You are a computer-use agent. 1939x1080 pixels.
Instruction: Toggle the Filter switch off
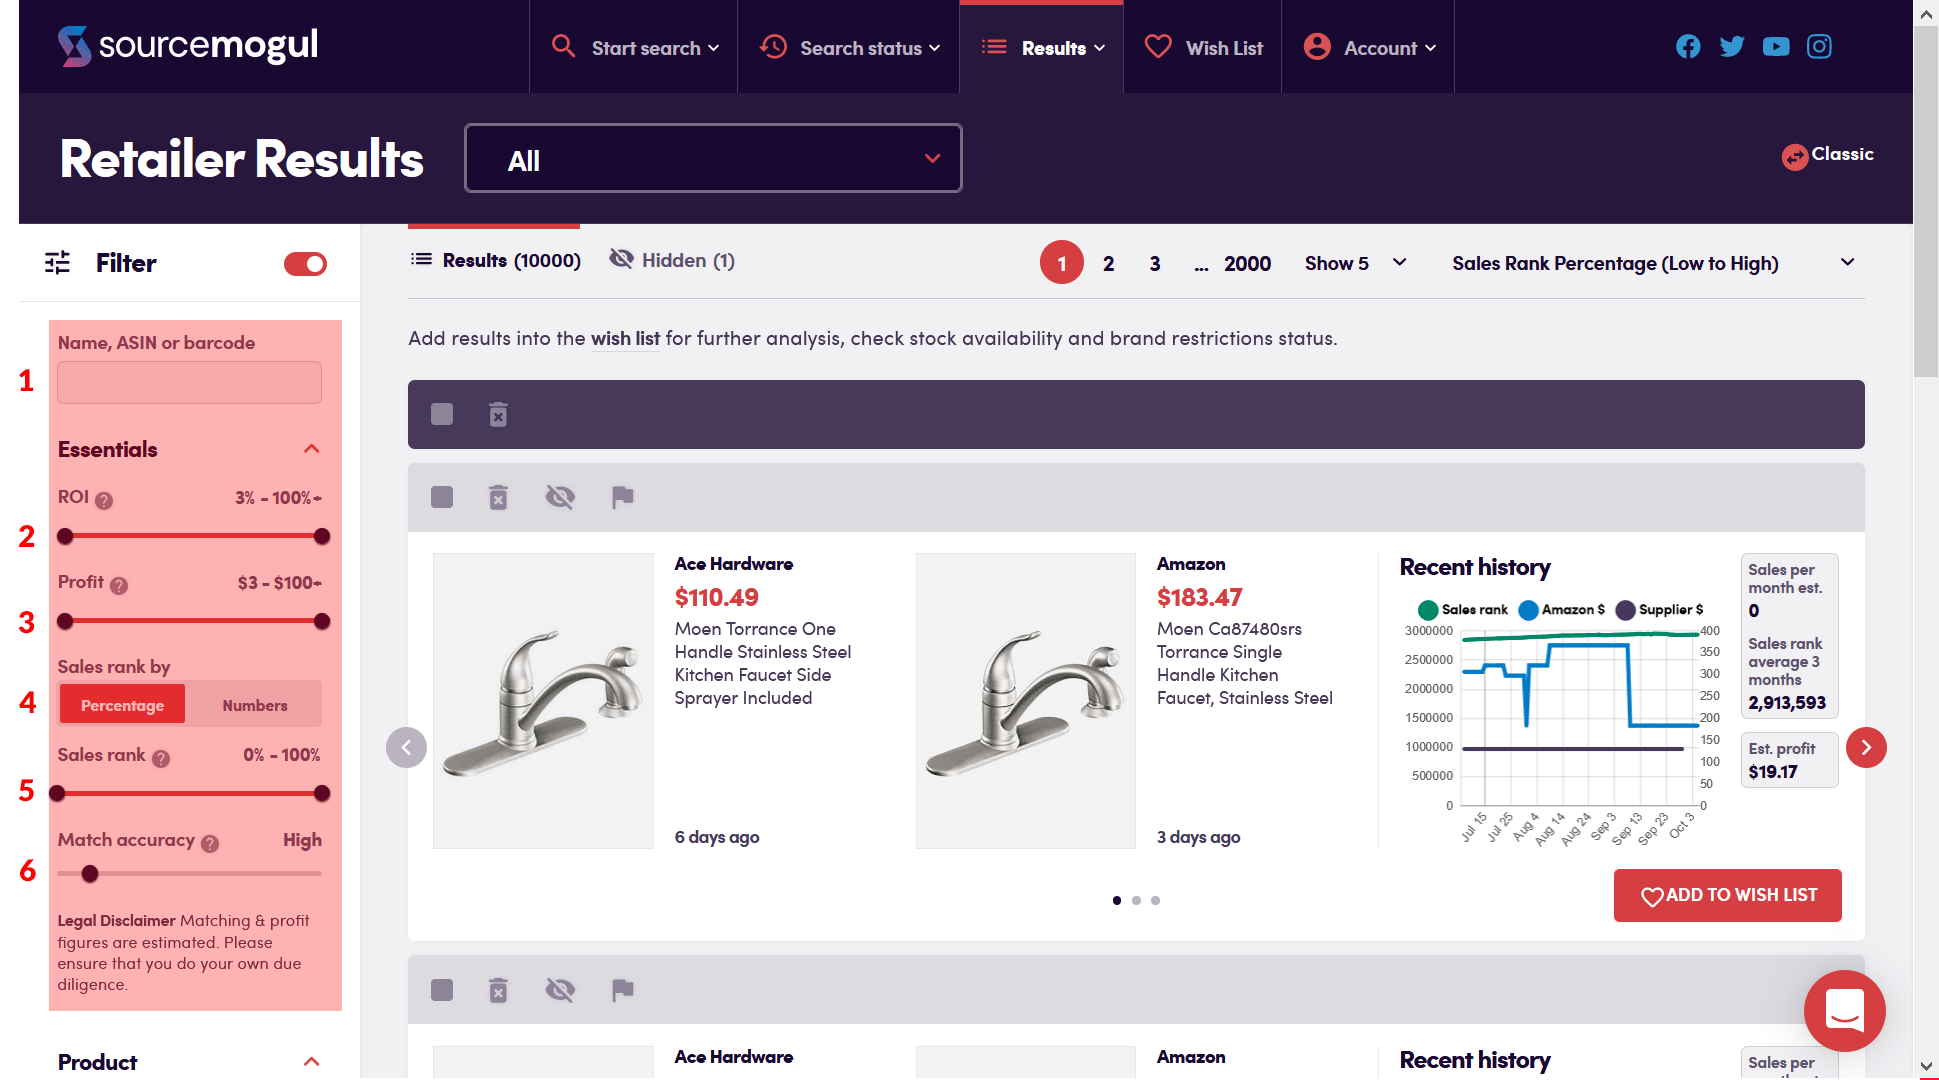tap(305, 264)
